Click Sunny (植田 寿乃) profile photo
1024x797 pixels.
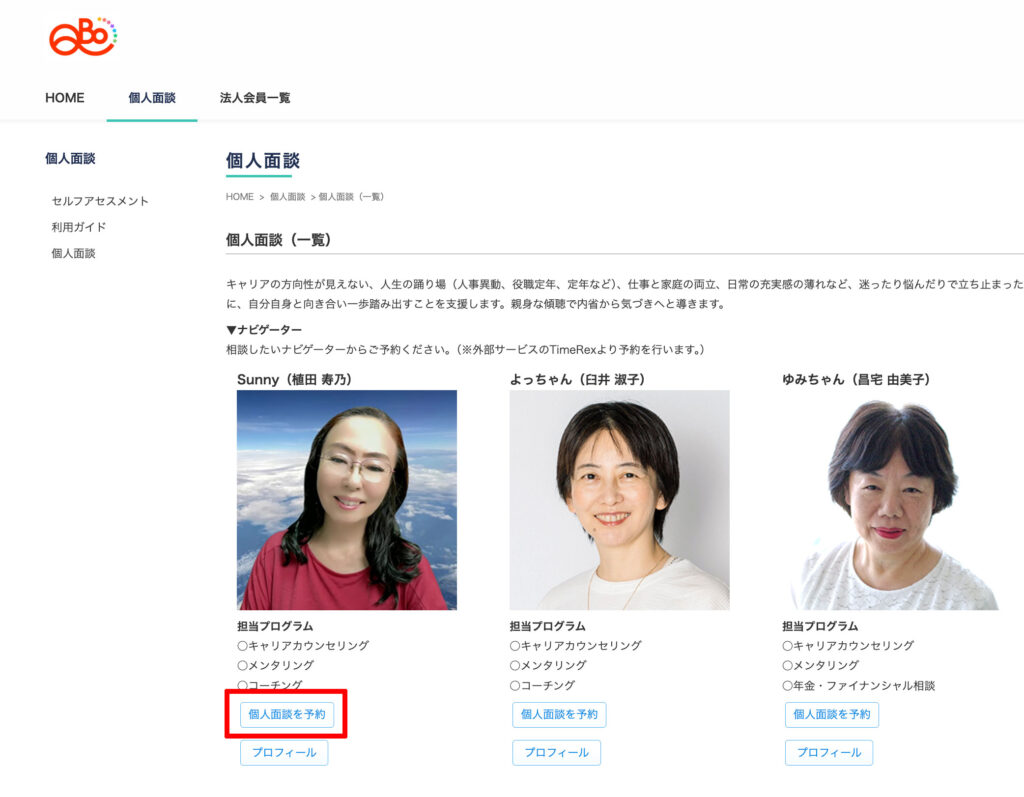tap(347, 500)
